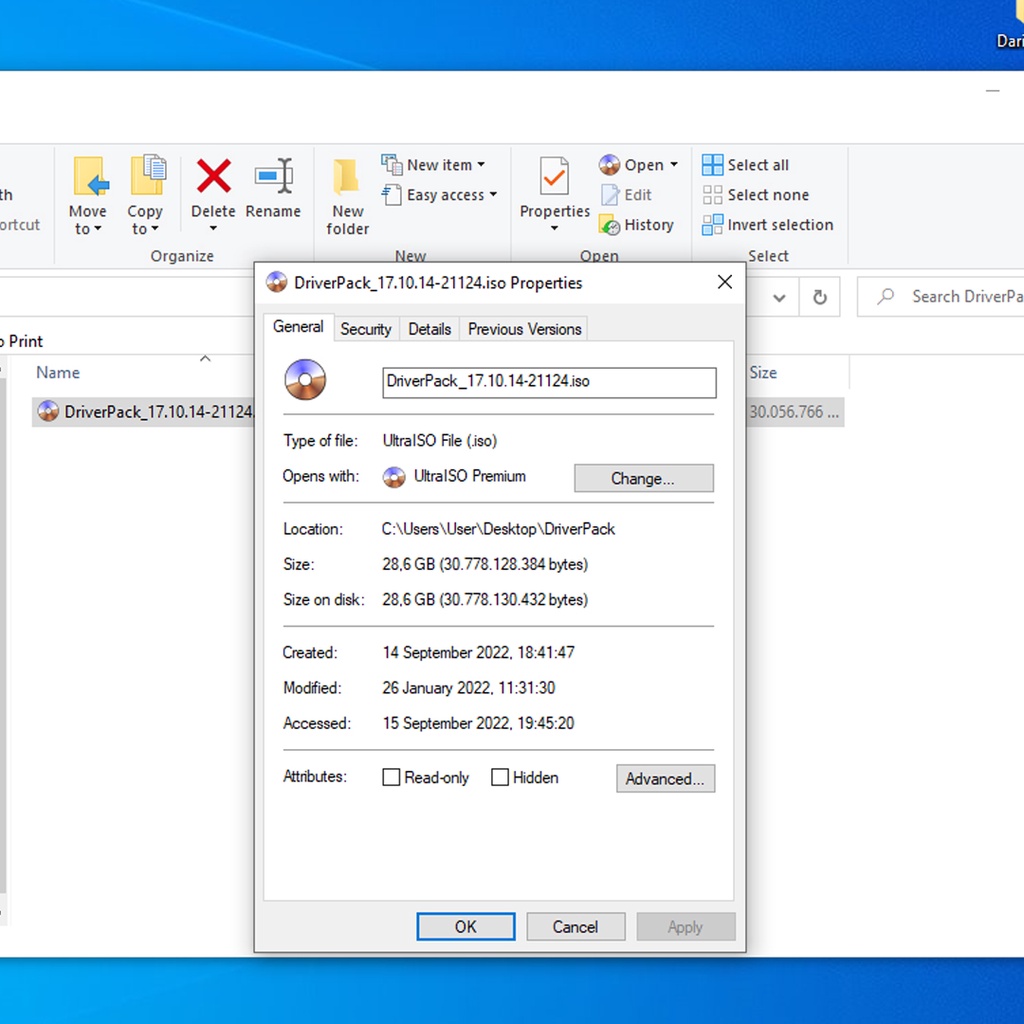Click the red Delete icon
Viewport: 1024px width, 1024px height.
(x=214, y=176)
